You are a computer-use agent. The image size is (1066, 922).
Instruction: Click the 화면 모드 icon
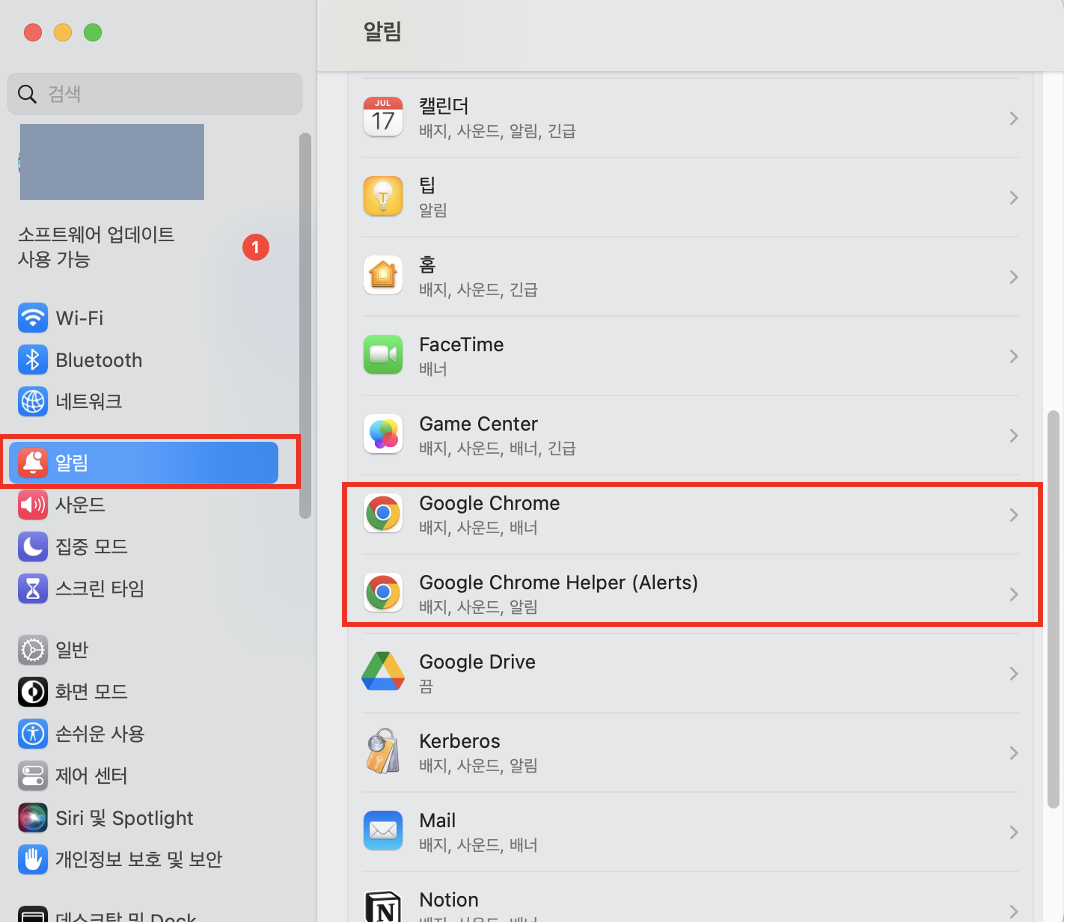tap(33, 692)
